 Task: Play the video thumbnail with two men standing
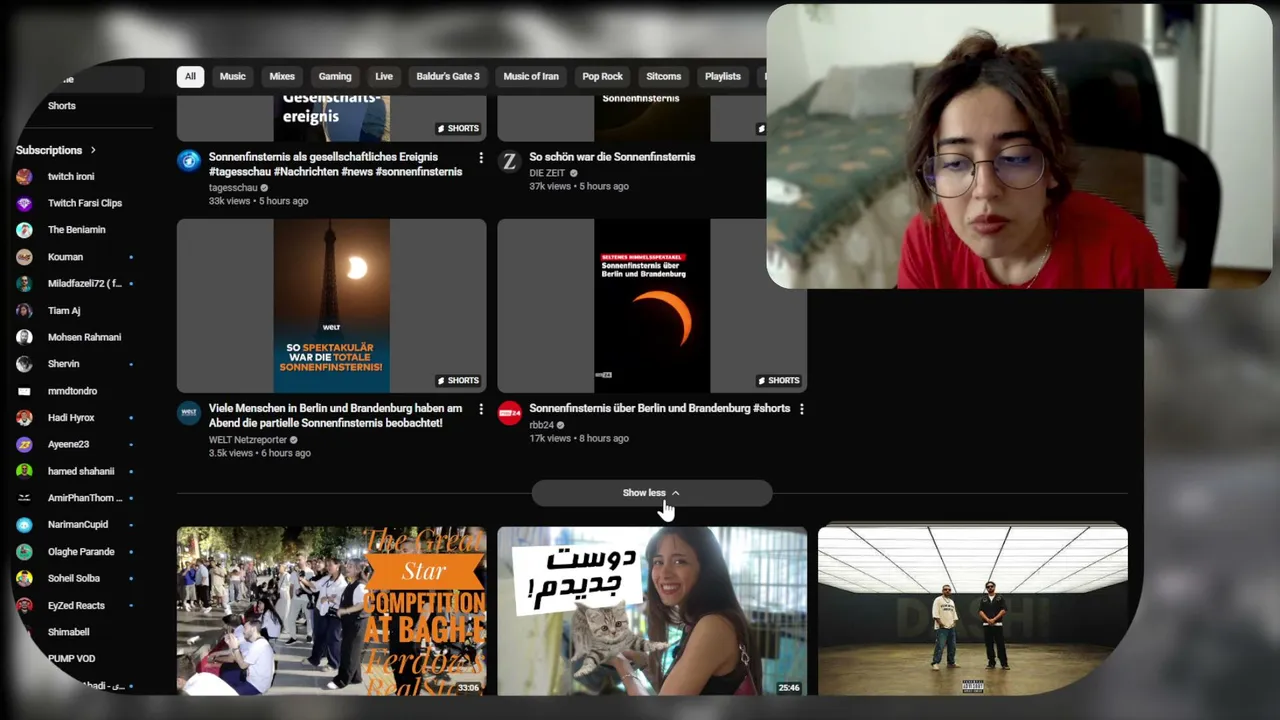pos(973,611)
